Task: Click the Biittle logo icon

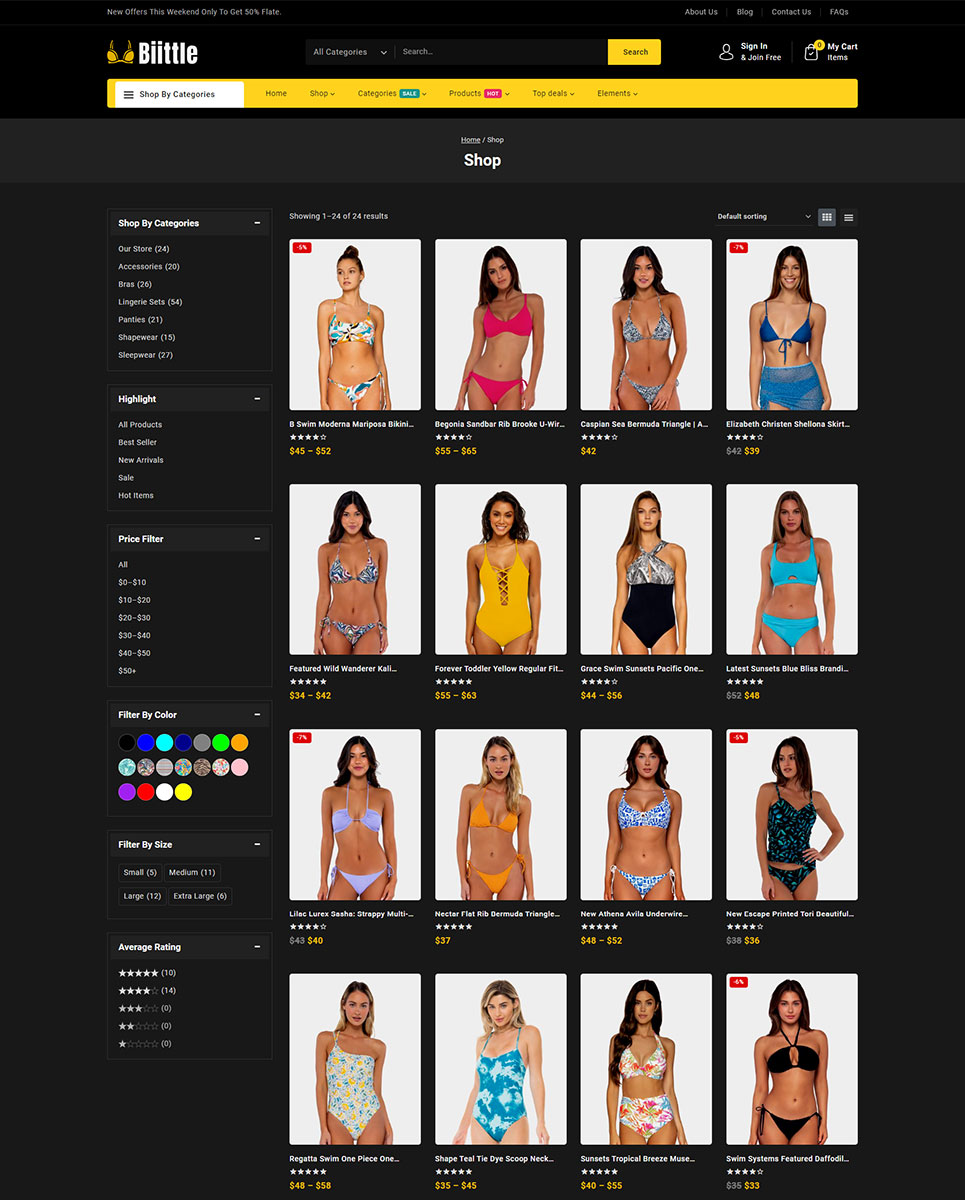Action: coord(120,52)
